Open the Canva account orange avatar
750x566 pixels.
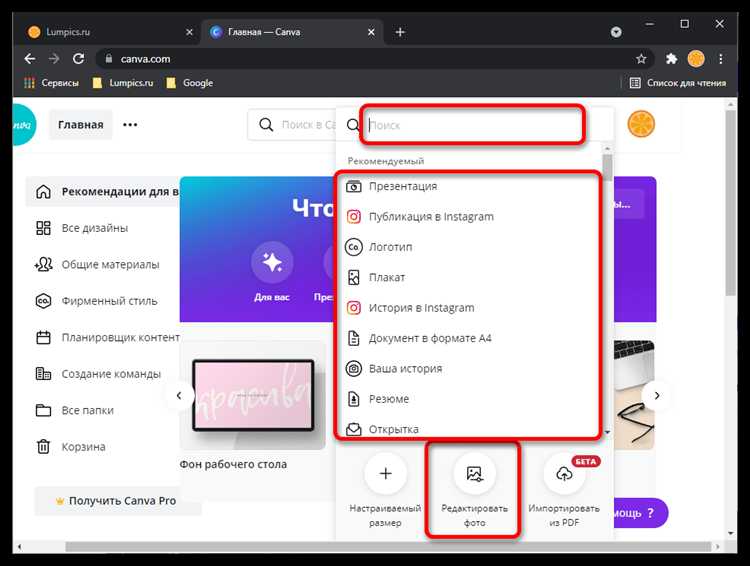(641, 124)
